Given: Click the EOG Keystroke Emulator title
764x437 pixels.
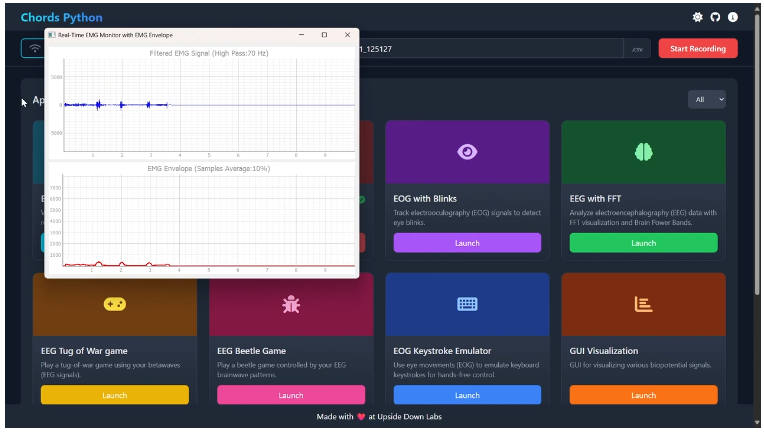Looking at the screenshot, I should click(x=442, y=351).
